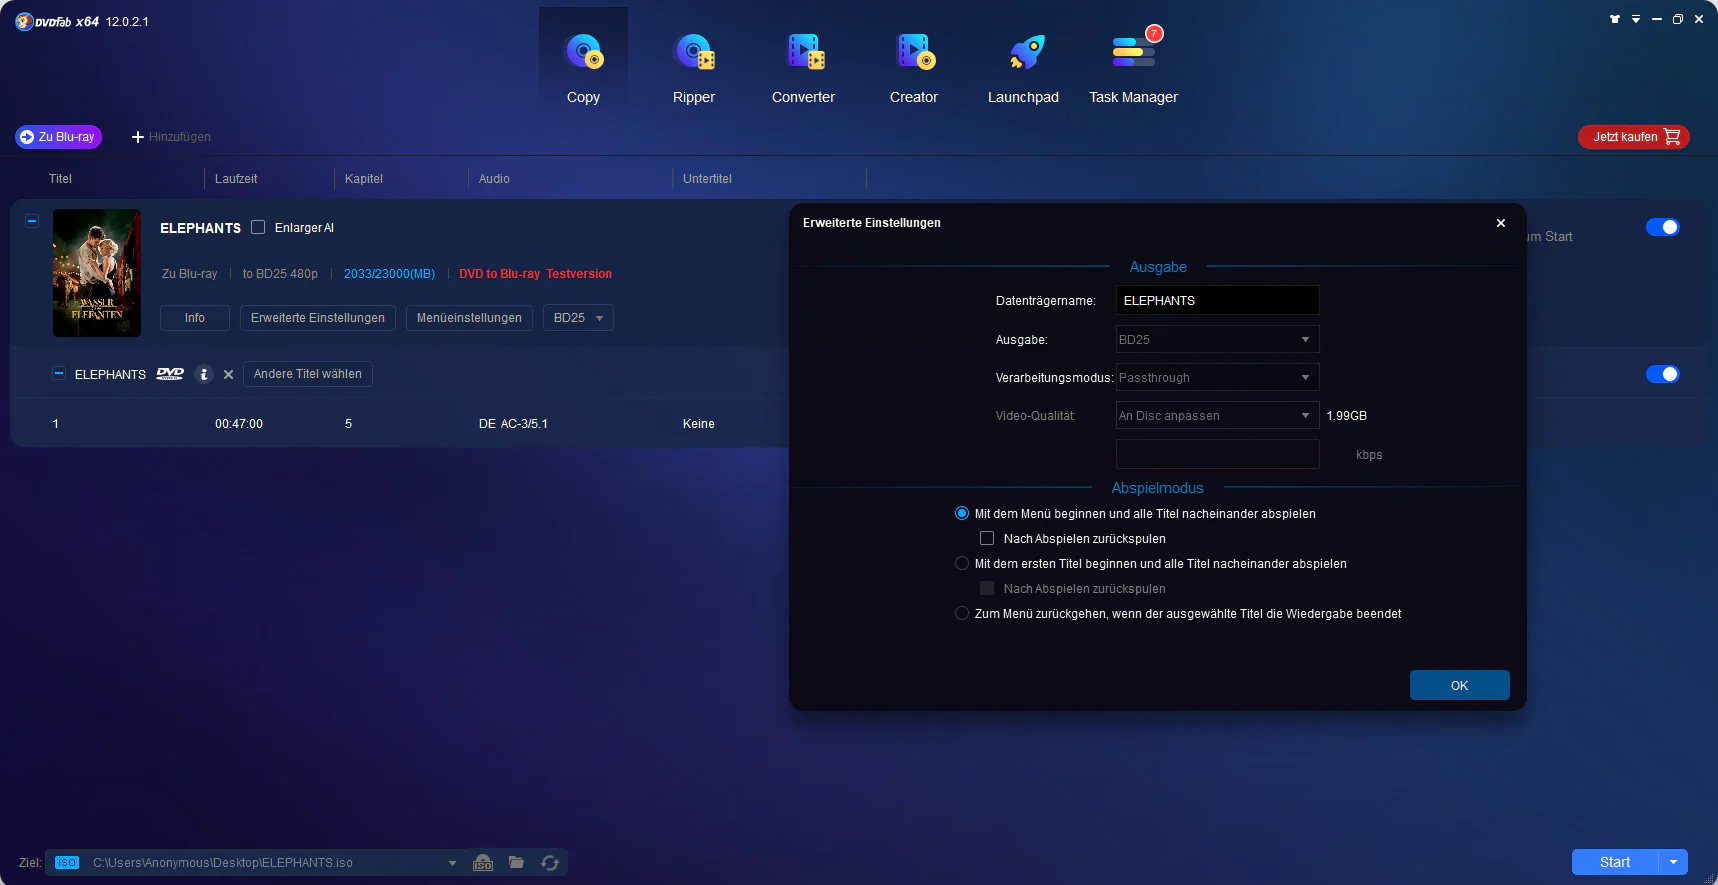1718x885 pixels.
Task: Click the ELEPHANTS movie poster thumbnail
Action: (97, 273)
